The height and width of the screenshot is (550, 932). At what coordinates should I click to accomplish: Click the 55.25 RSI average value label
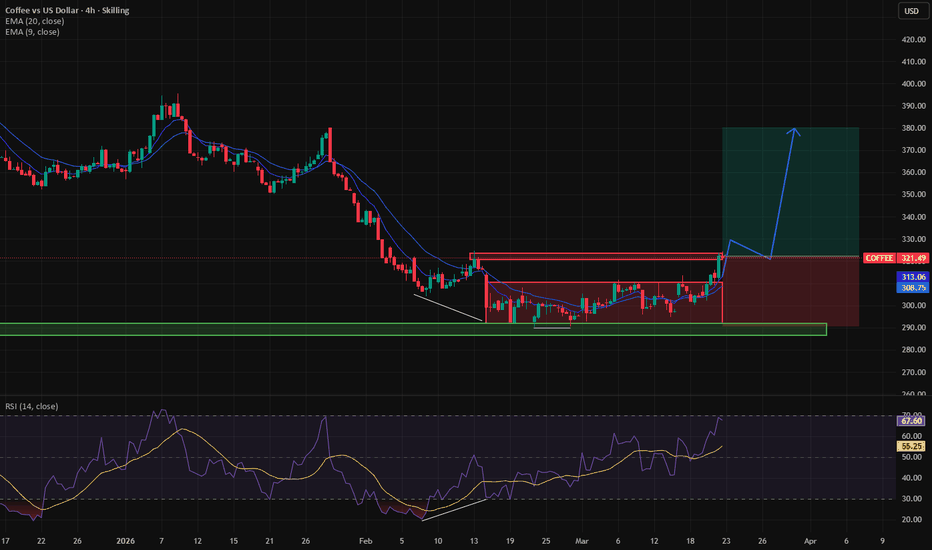pos(911,446)
